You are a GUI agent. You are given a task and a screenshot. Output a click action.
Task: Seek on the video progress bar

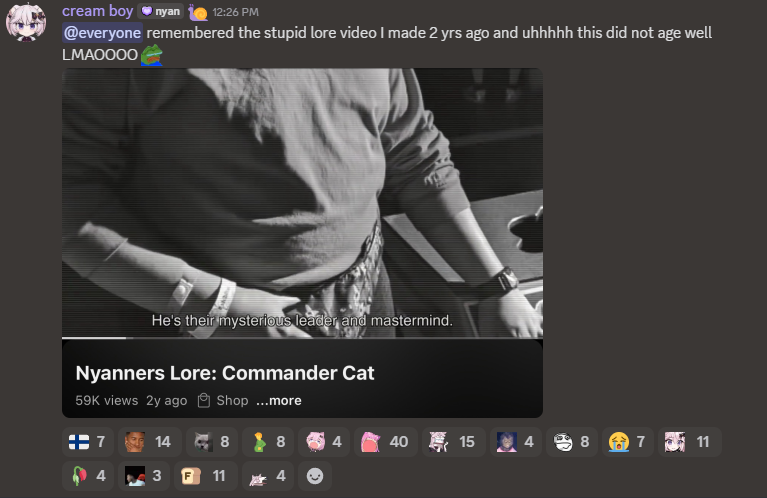tap(302, 338)
